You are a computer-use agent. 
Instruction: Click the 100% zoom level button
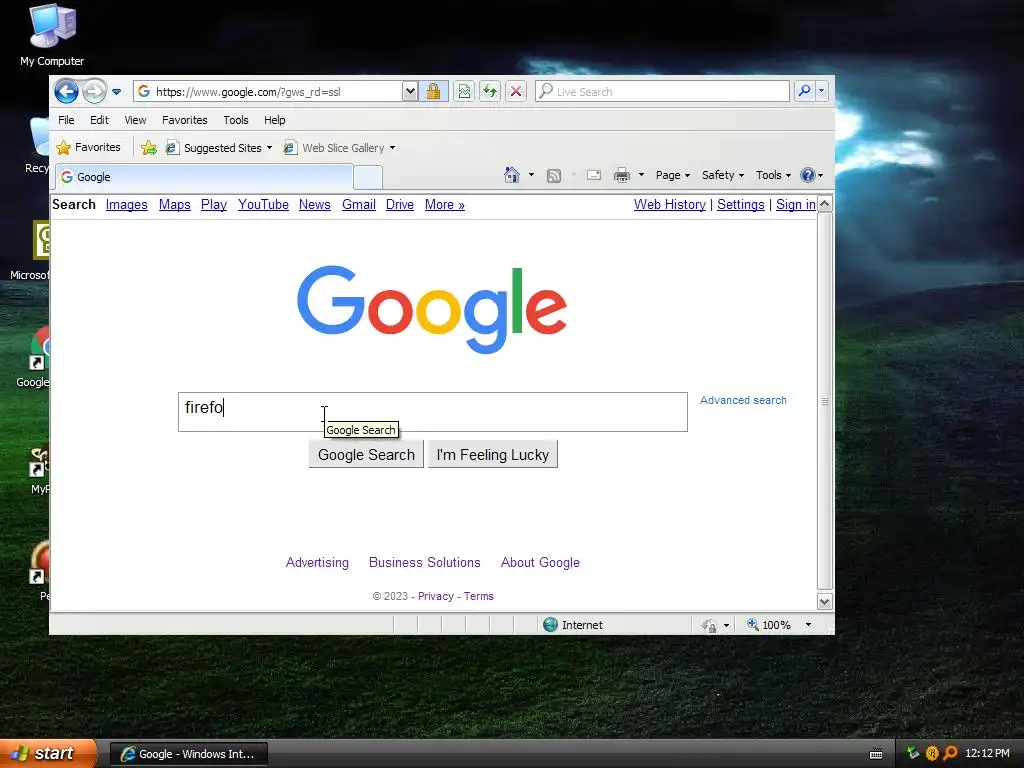click(x=769, y=625)
